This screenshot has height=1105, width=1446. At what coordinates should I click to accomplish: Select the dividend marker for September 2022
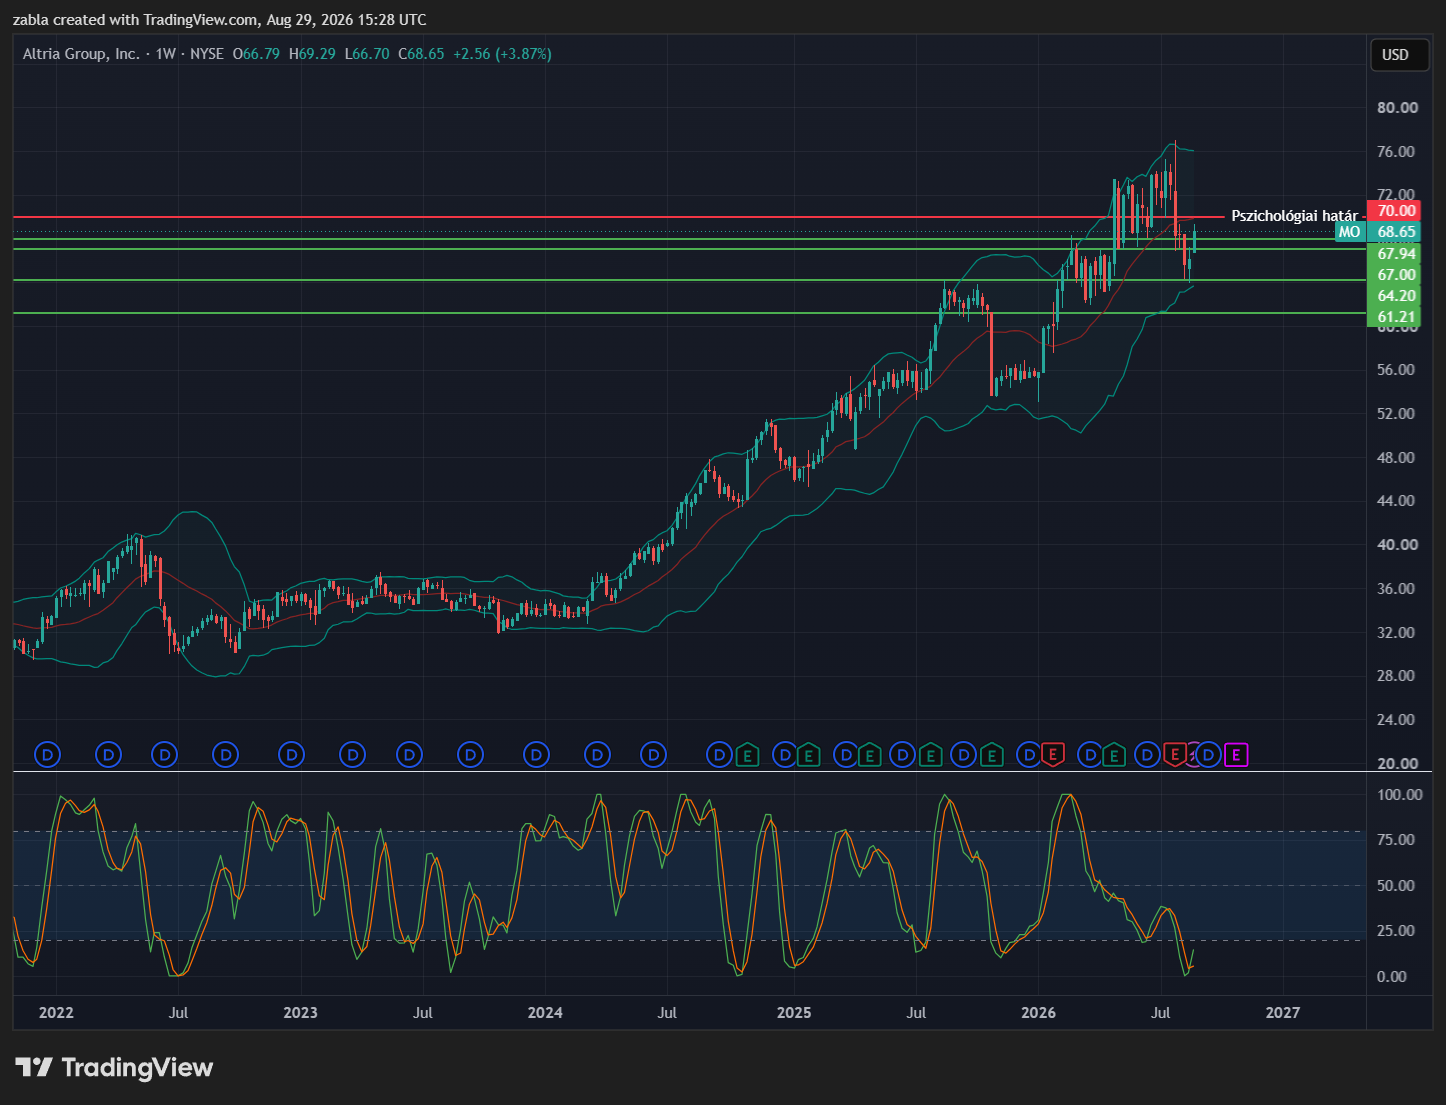click(226, 755)
